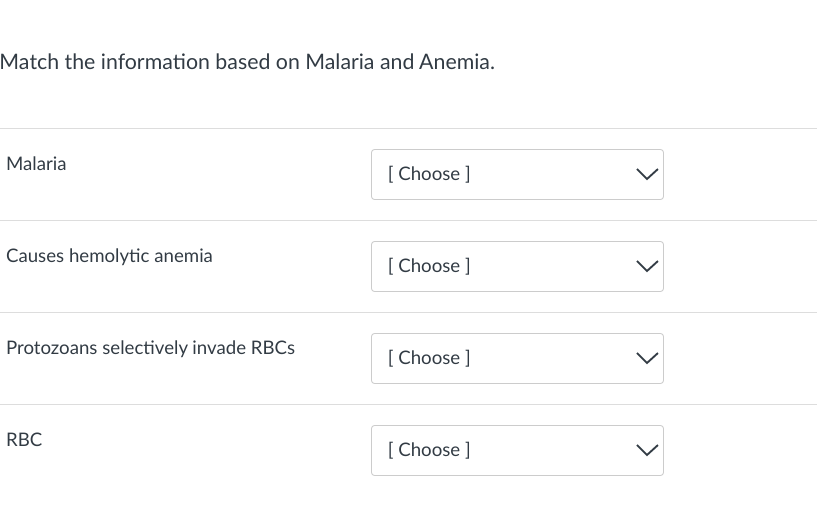
Task: Click the chevron arrow in Malaria's dropdown
Action: click(x=647, y=174)
